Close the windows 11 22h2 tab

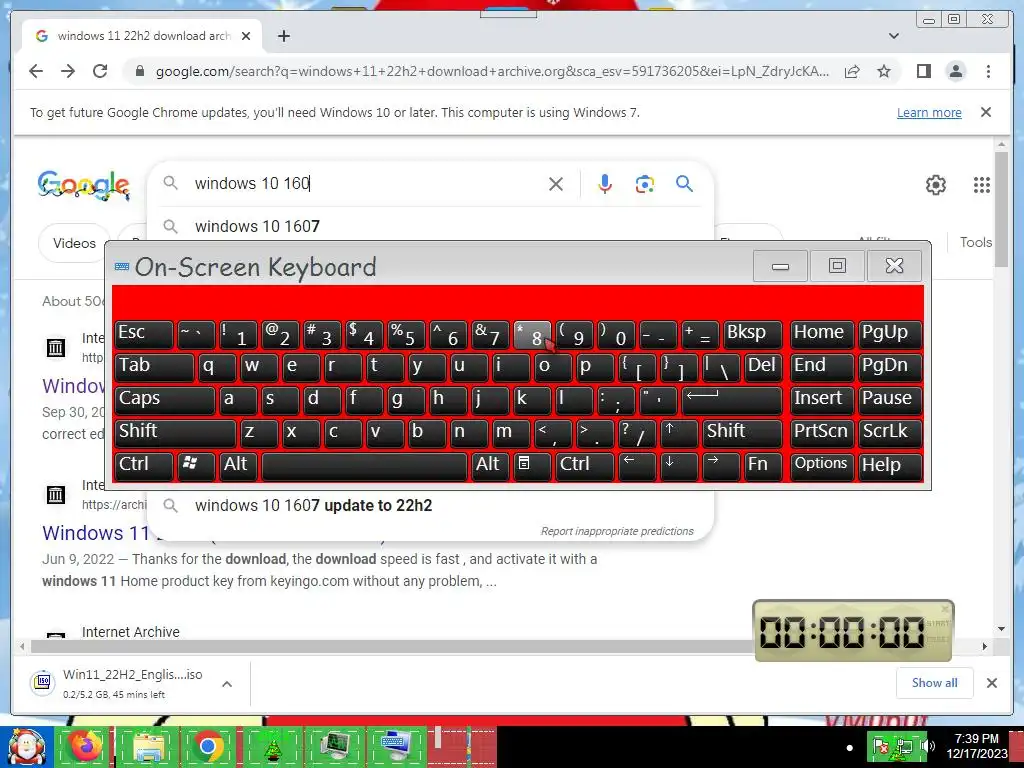(x=246, y=36)
